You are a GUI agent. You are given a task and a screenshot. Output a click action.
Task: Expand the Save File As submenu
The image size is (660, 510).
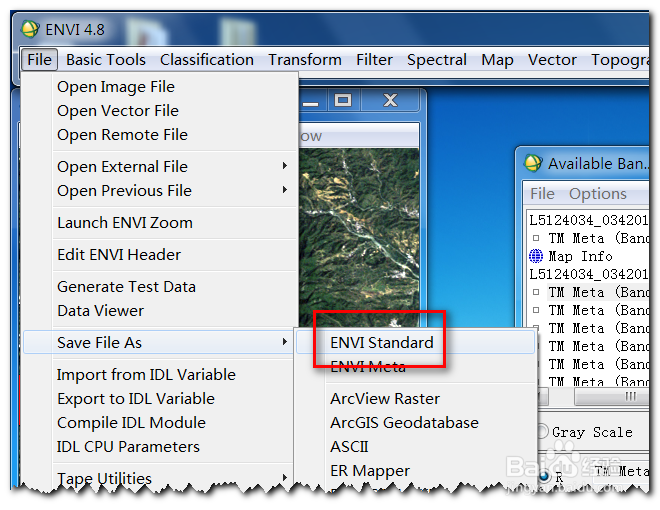[158, 342]
